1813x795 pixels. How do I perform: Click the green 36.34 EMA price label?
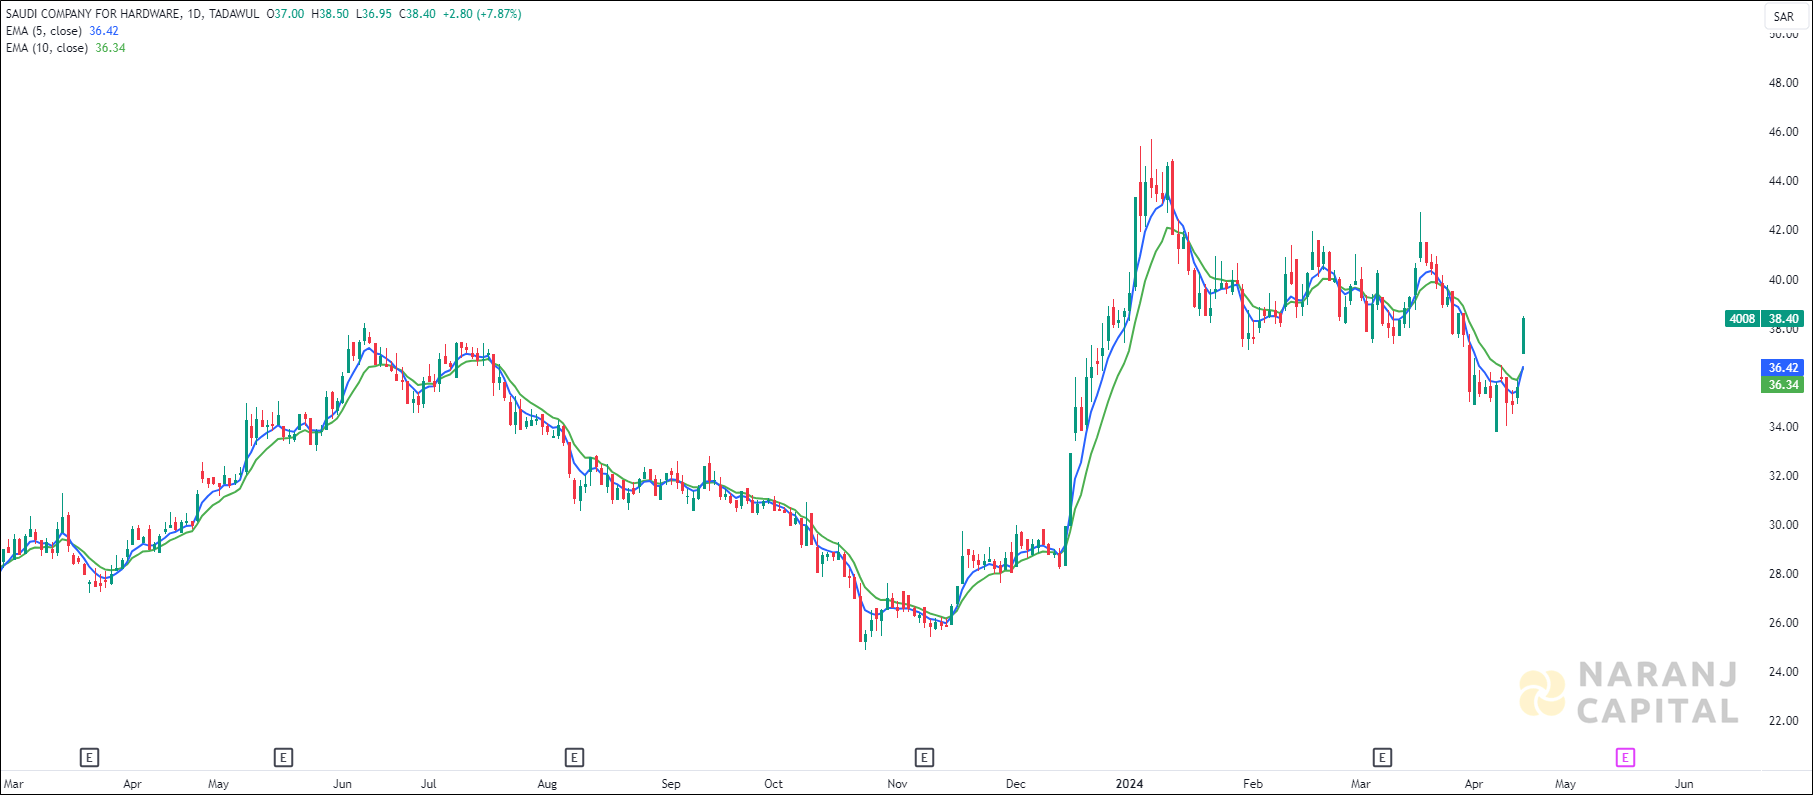1783,385
